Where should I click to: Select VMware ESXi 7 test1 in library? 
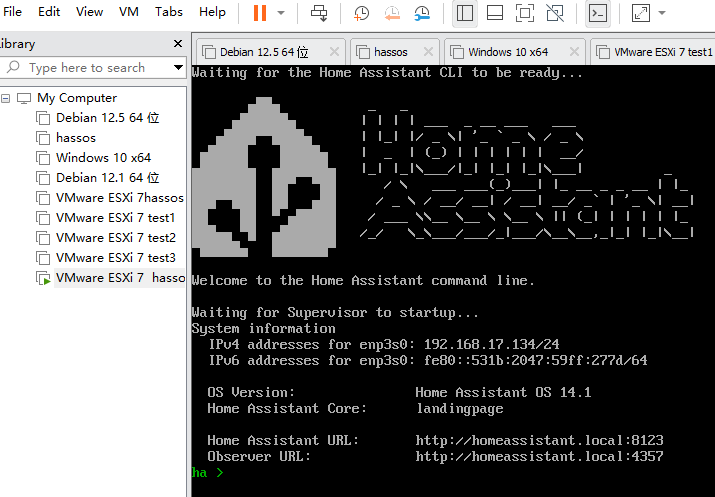(x=115, y=218)
